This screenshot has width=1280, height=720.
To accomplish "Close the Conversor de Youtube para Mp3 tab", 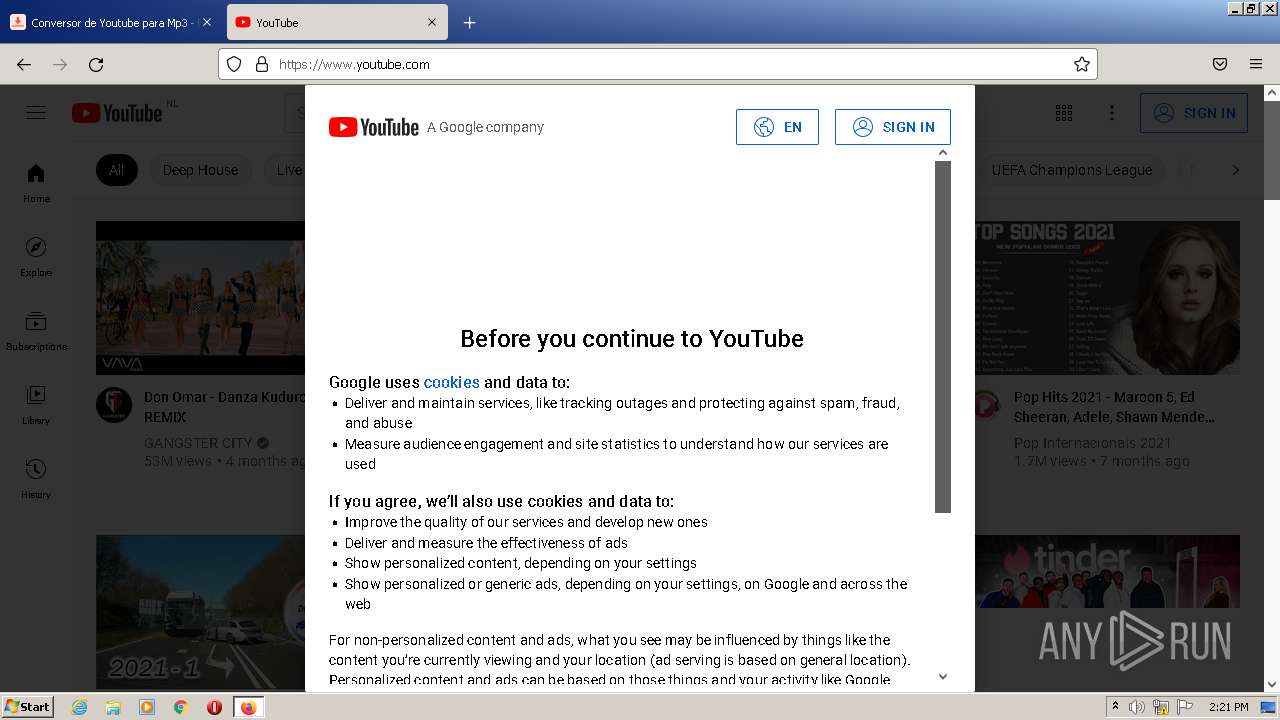I will (x=207, y=22).
